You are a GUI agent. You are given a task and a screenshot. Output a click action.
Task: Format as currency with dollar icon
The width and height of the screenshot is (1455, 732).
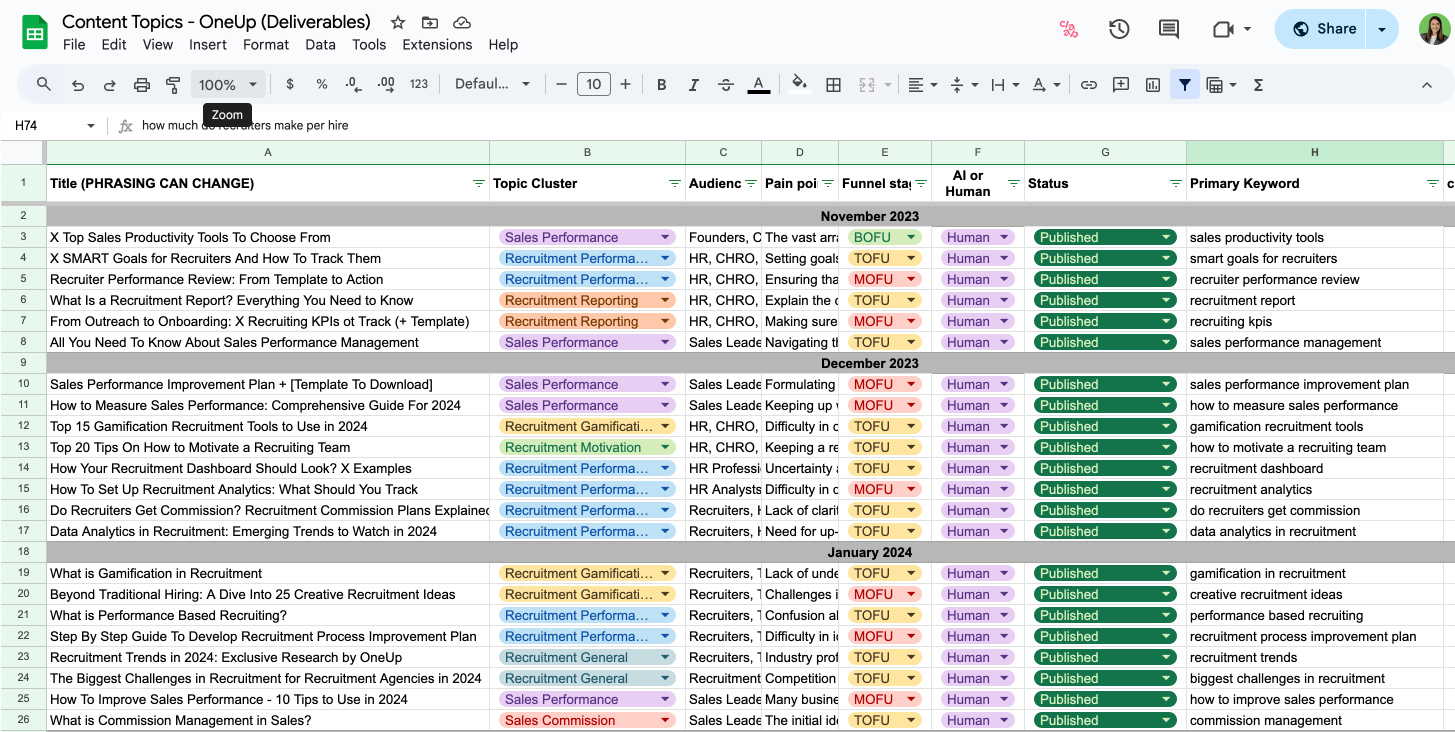290,85
